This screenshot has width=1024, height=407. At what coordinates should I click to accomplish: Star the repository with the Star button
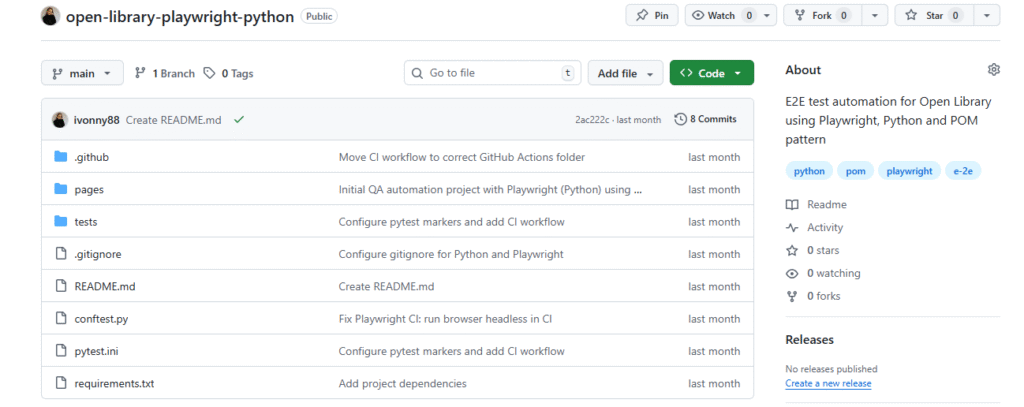click(935, 16)
